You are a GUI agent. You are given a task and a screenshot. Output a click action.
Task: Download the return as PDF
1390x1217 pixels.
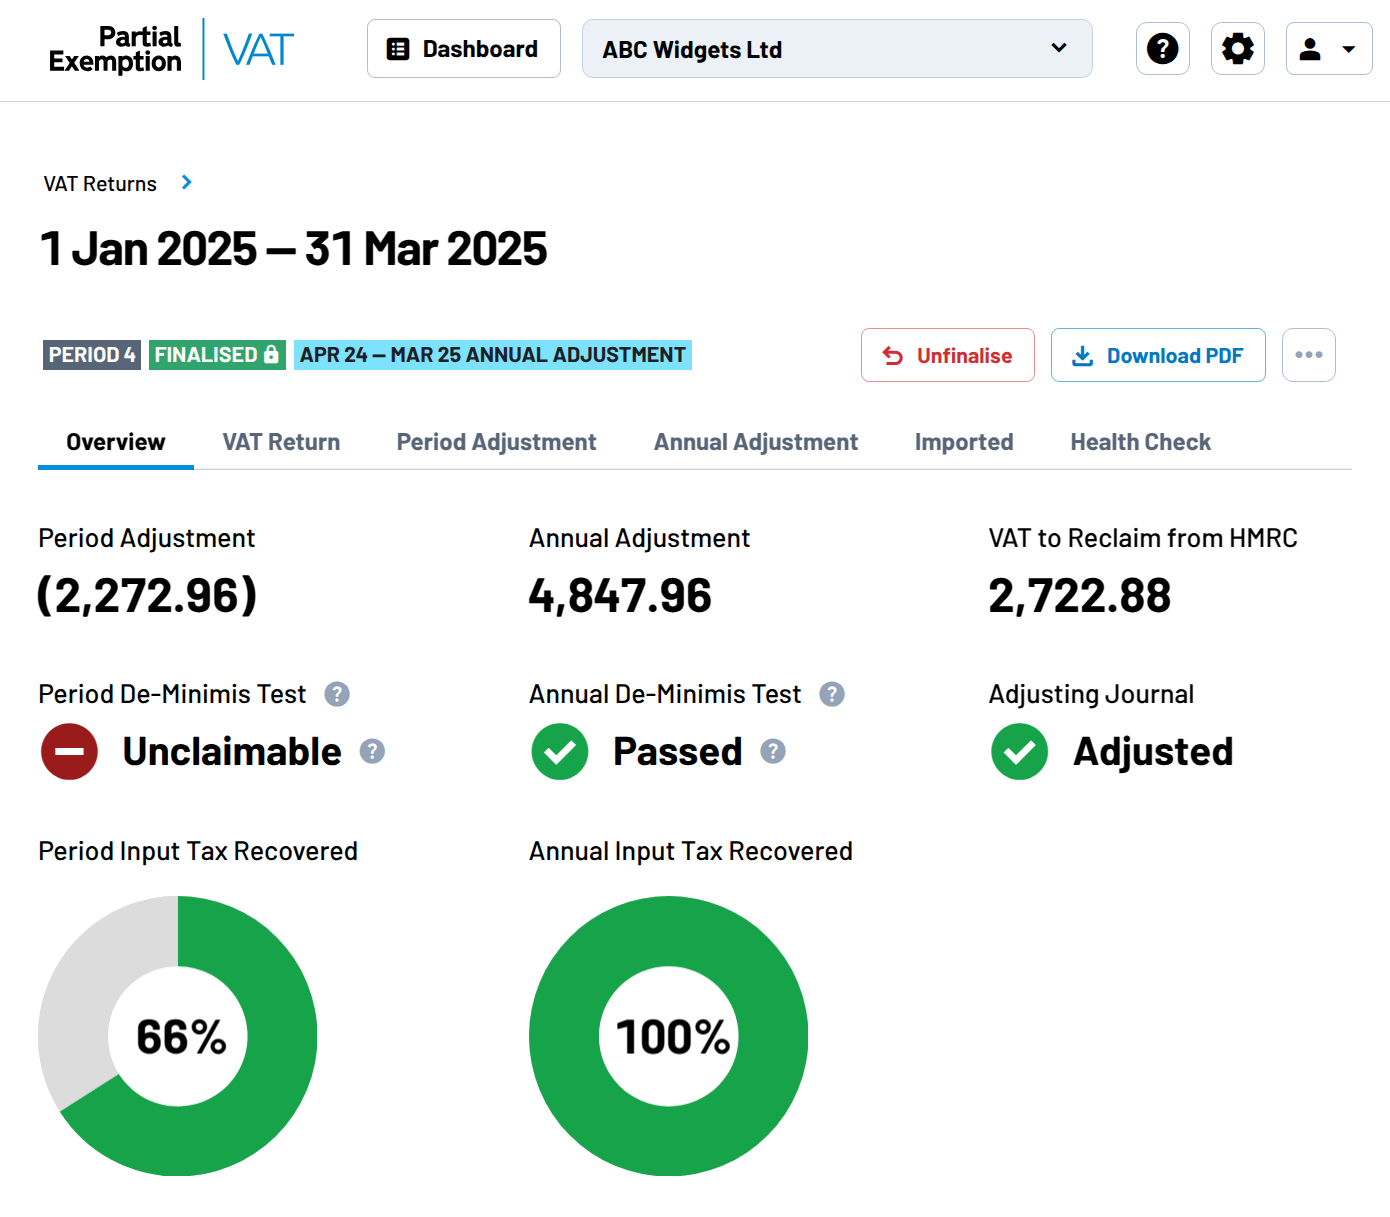tap(1157, 355)
